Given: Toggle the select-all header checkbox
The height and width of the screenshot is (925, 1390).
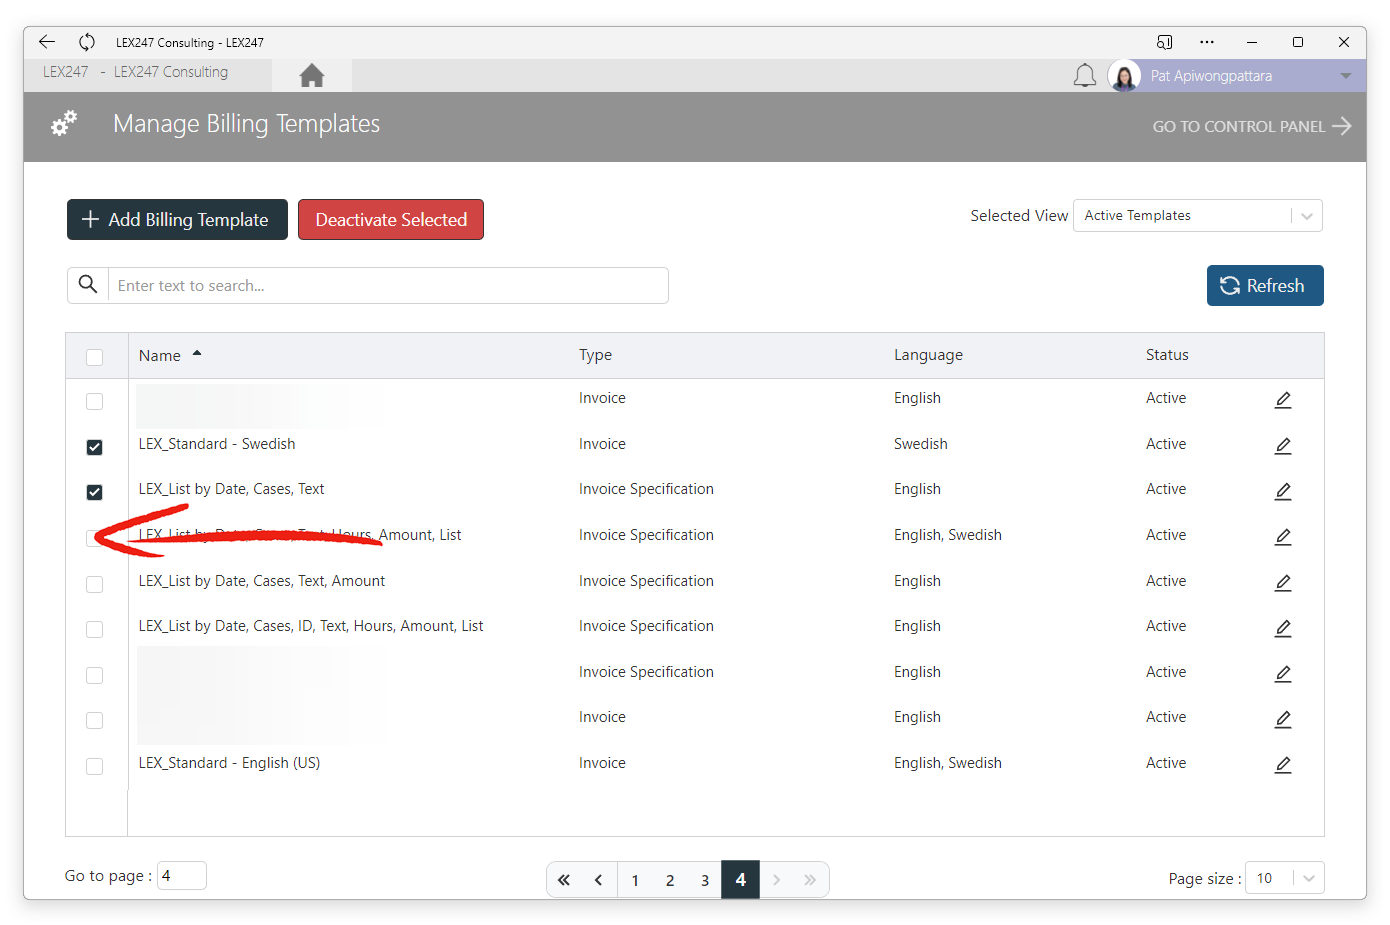Looking at the screenshot, I should coord(95,357).
